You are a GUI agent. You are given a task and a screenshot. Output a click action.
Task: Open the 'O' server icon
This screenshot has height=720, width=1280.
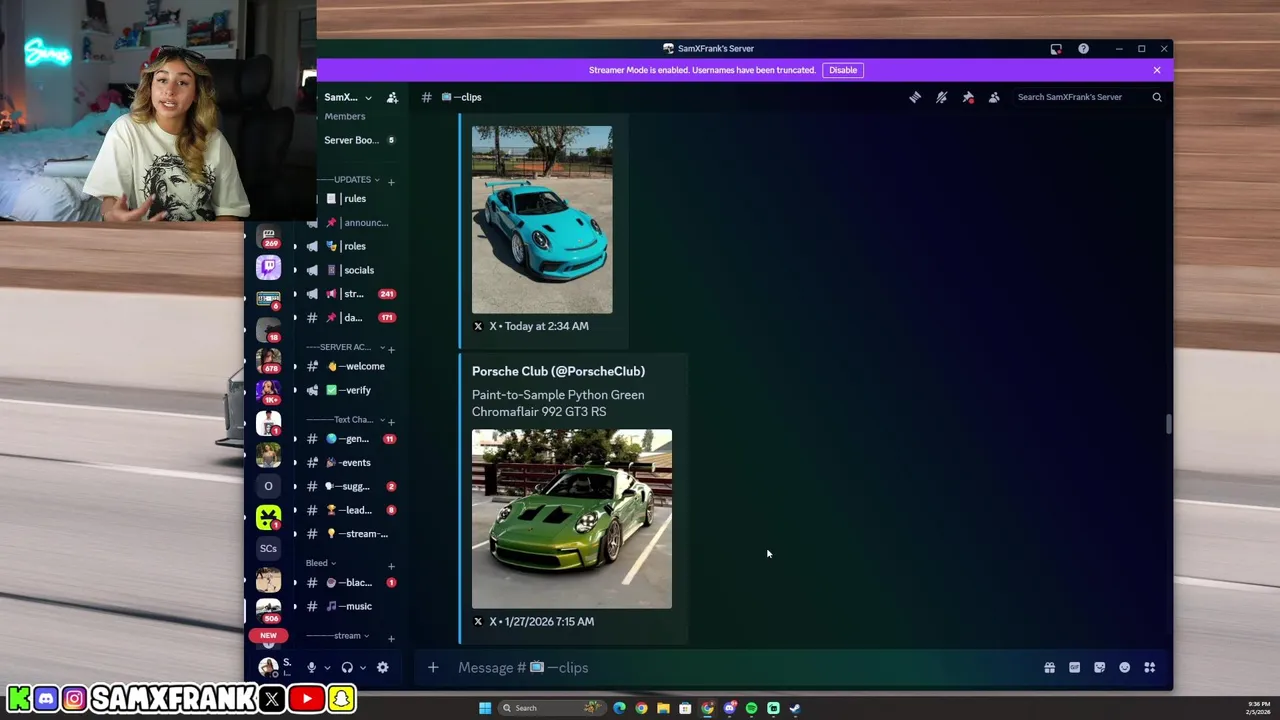coord(268,486)
